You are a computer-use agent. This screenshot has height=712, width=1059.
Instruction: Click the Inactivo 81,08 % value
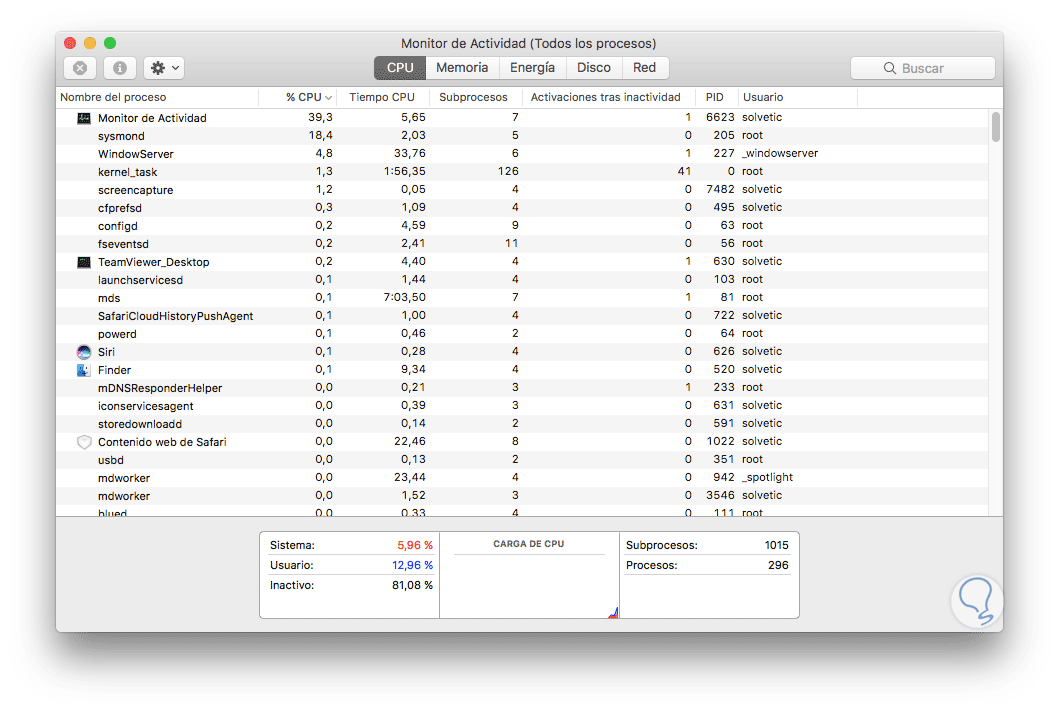(x=412, y=586)
